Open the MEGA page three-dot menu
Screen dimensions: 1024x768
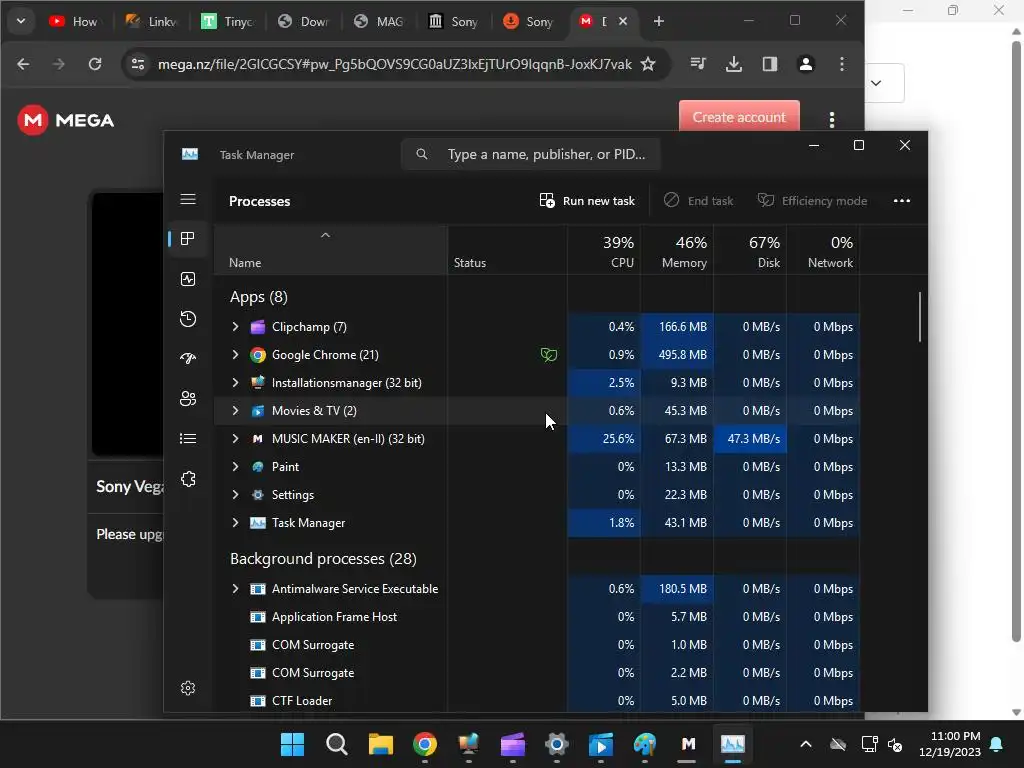click(831, 120)
